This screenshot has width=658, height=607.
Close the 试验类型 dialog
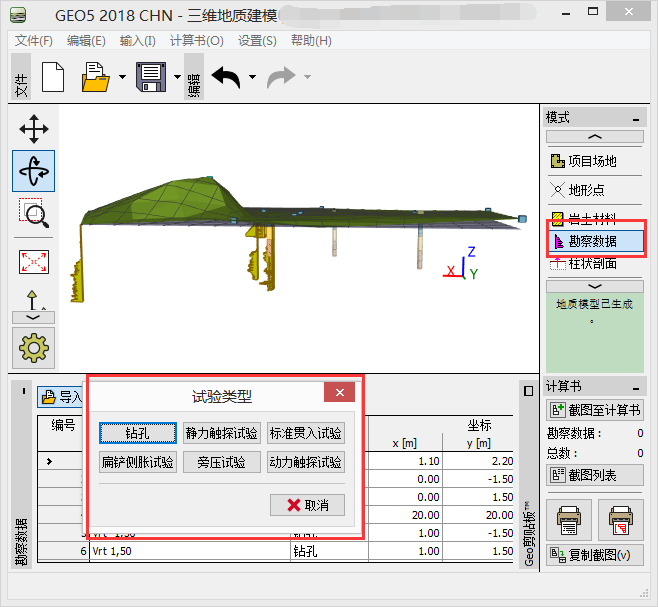click(340, 393)
